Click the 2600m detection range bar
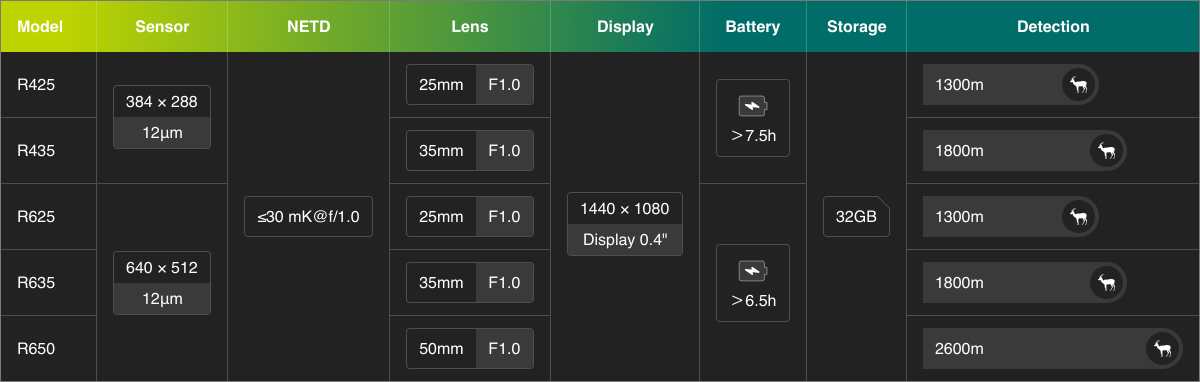 1053,349
